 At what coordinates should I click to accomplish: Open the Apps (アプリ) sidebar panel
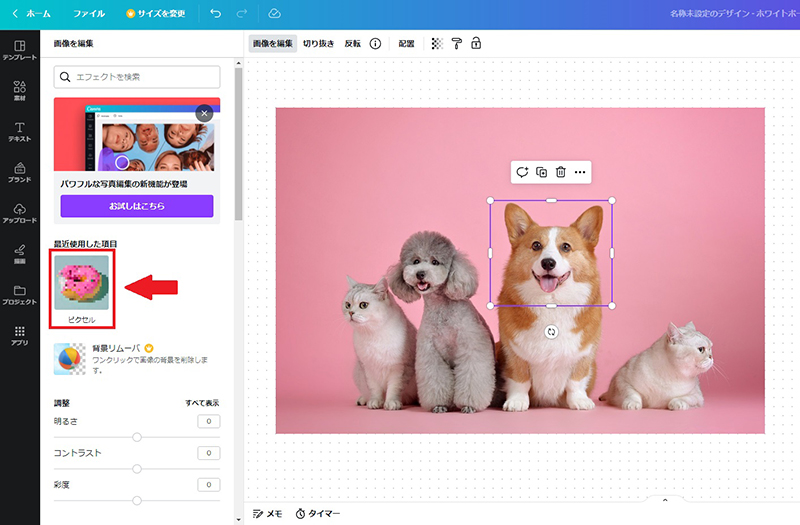click(x=19, y=336)
